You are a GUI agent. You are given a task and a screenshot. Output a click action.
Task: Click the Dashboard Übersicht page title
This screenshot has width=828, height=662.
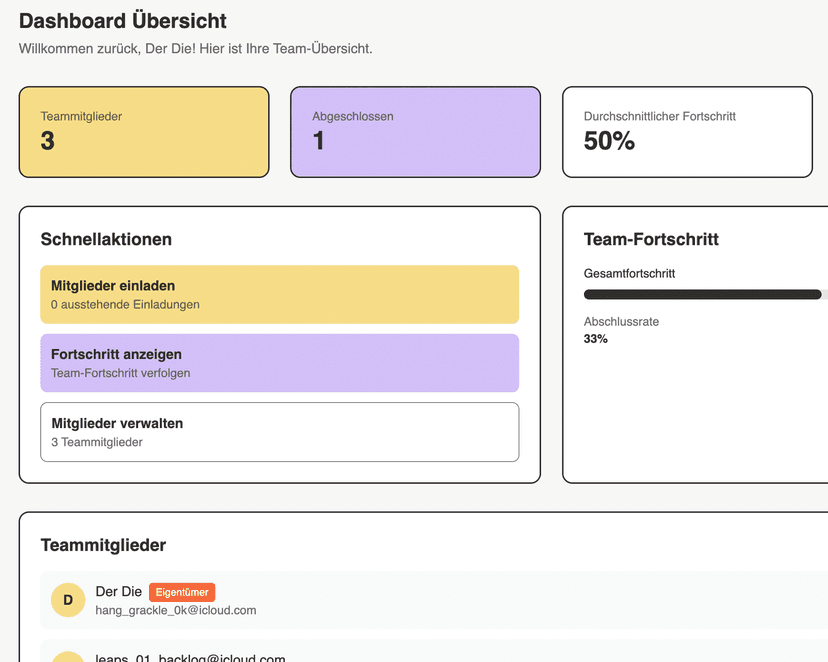[x=123, y=21]
